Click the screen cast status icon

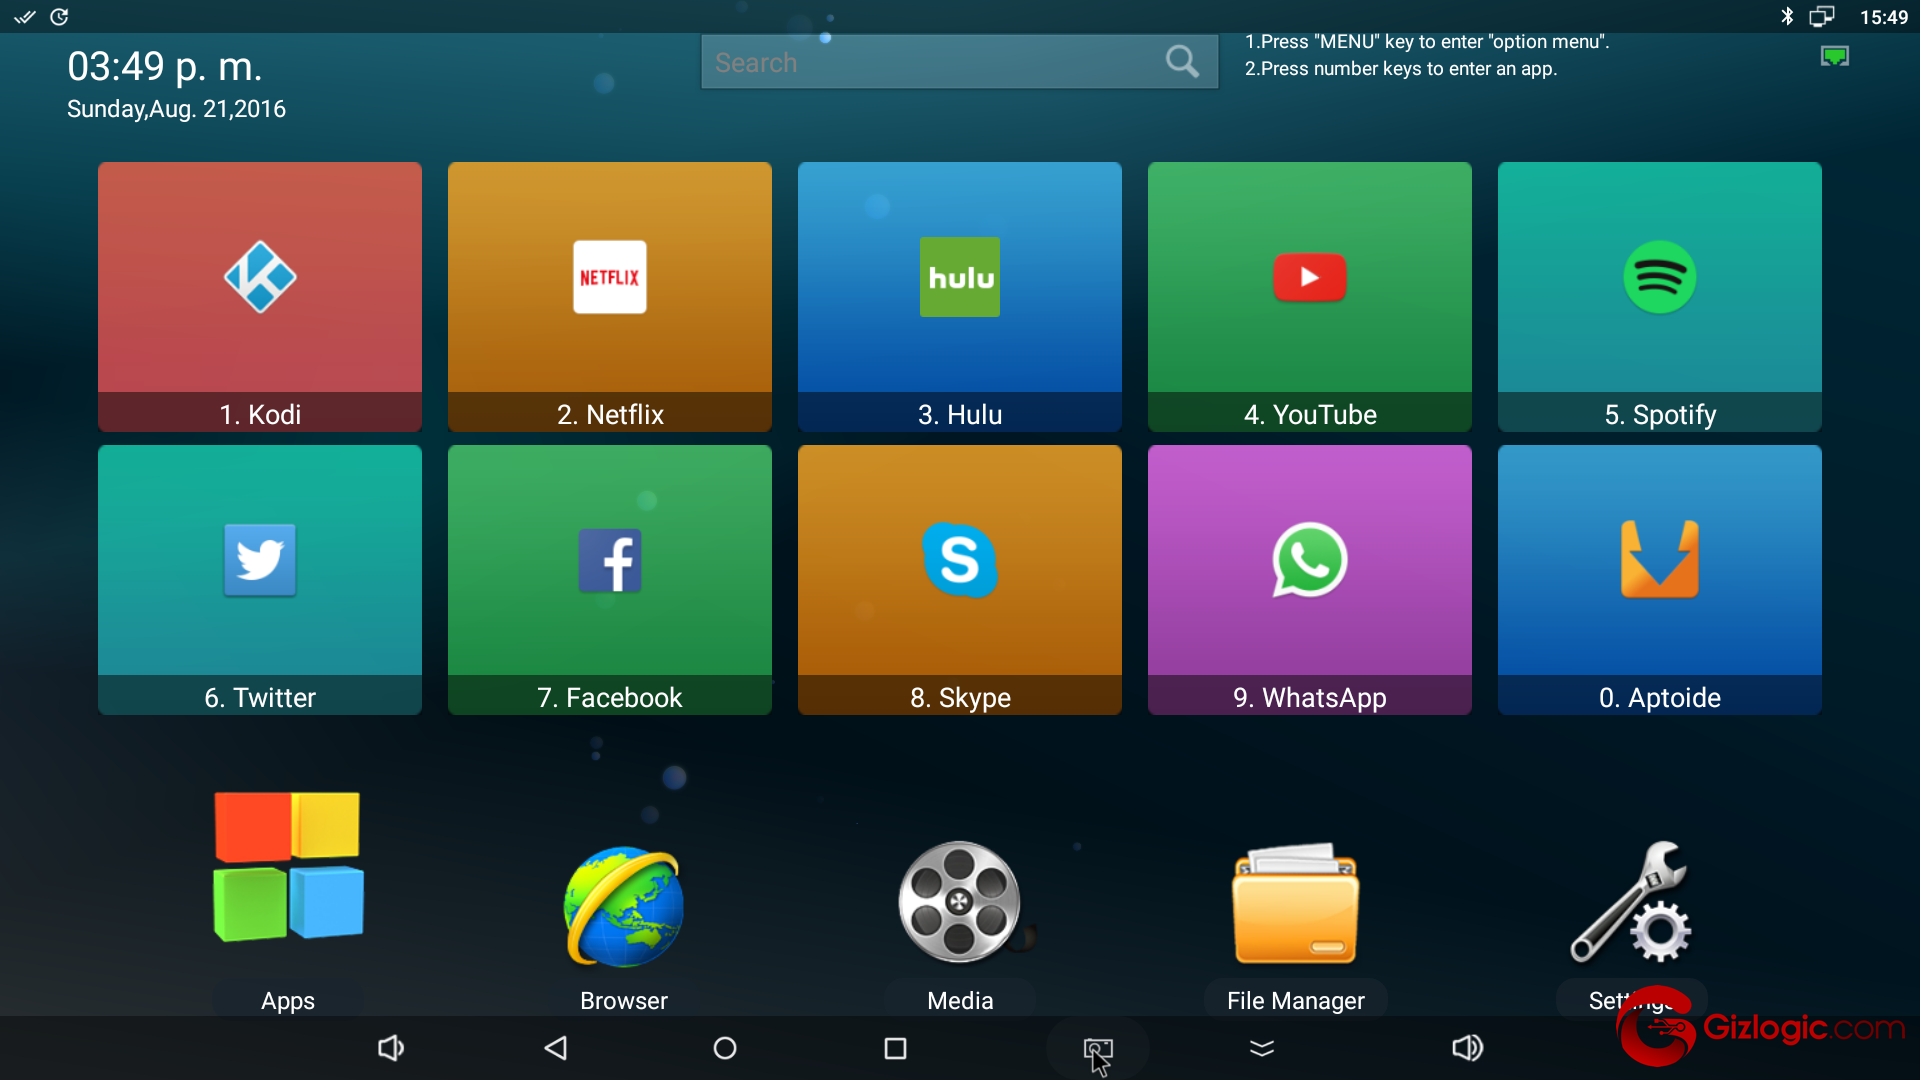(x=1822, y=17)
